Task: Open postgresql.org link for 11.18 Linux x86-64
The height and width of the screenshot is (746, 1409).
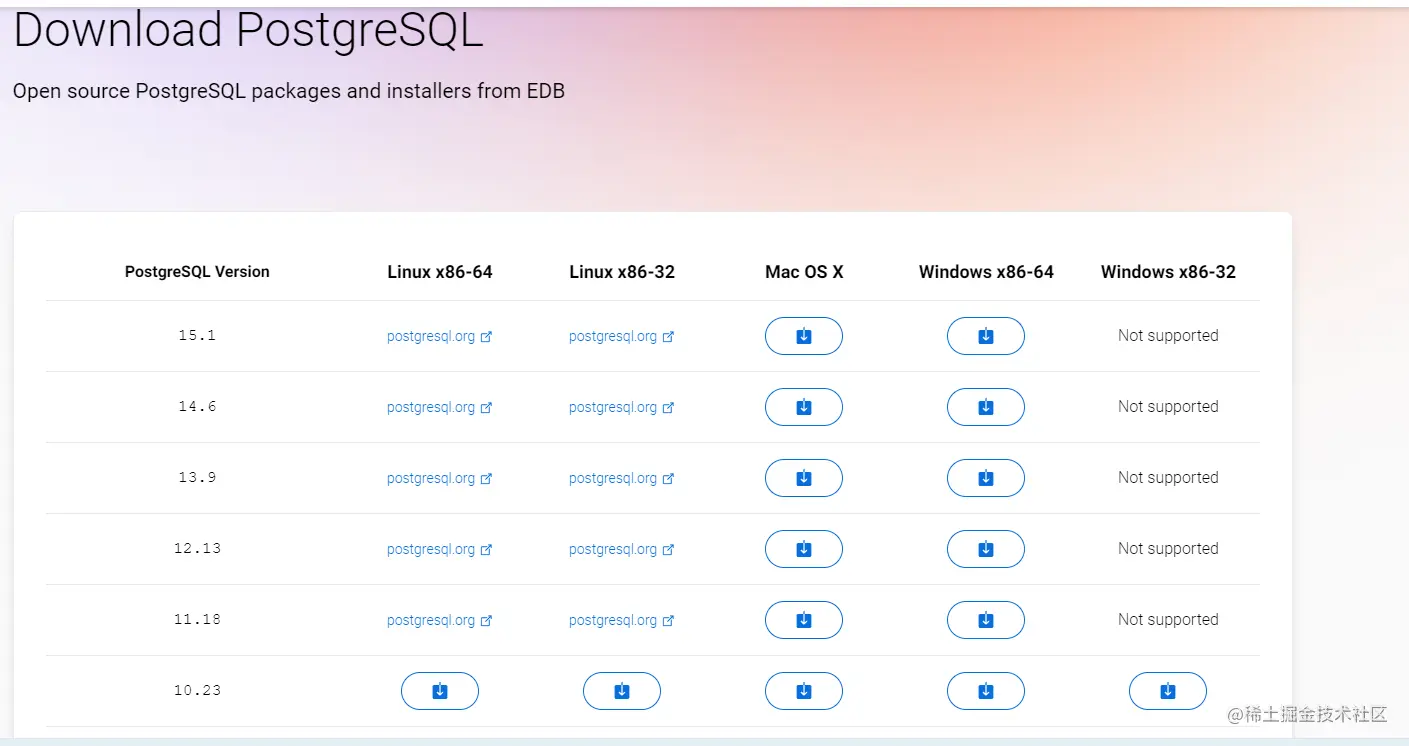Action: [x=439, y=621]
